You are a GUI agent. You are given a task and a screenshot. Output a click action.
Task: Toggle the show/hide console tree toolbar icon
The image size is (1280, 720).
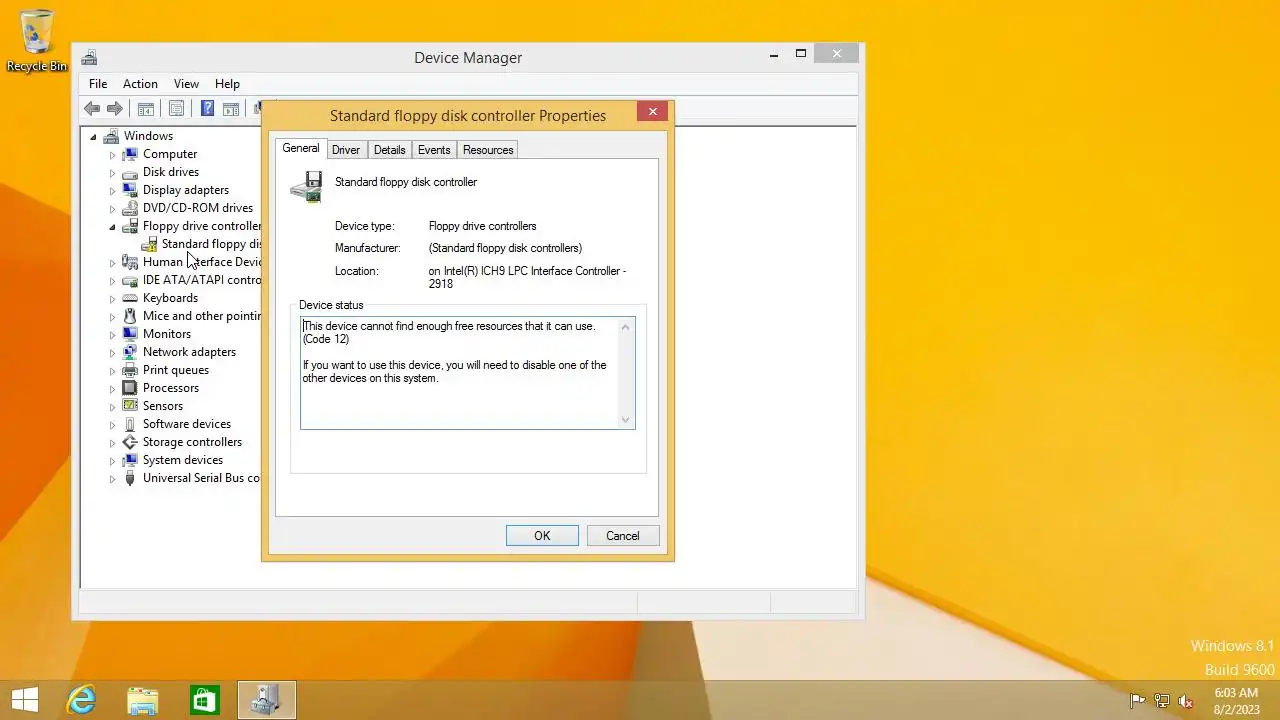coord(146,109)
